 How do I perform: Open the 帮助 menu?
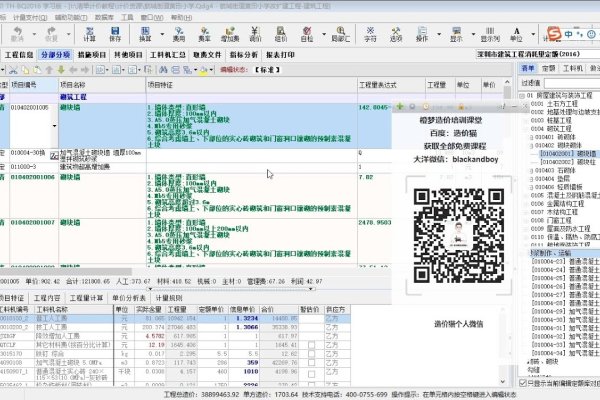pos(181,18)
